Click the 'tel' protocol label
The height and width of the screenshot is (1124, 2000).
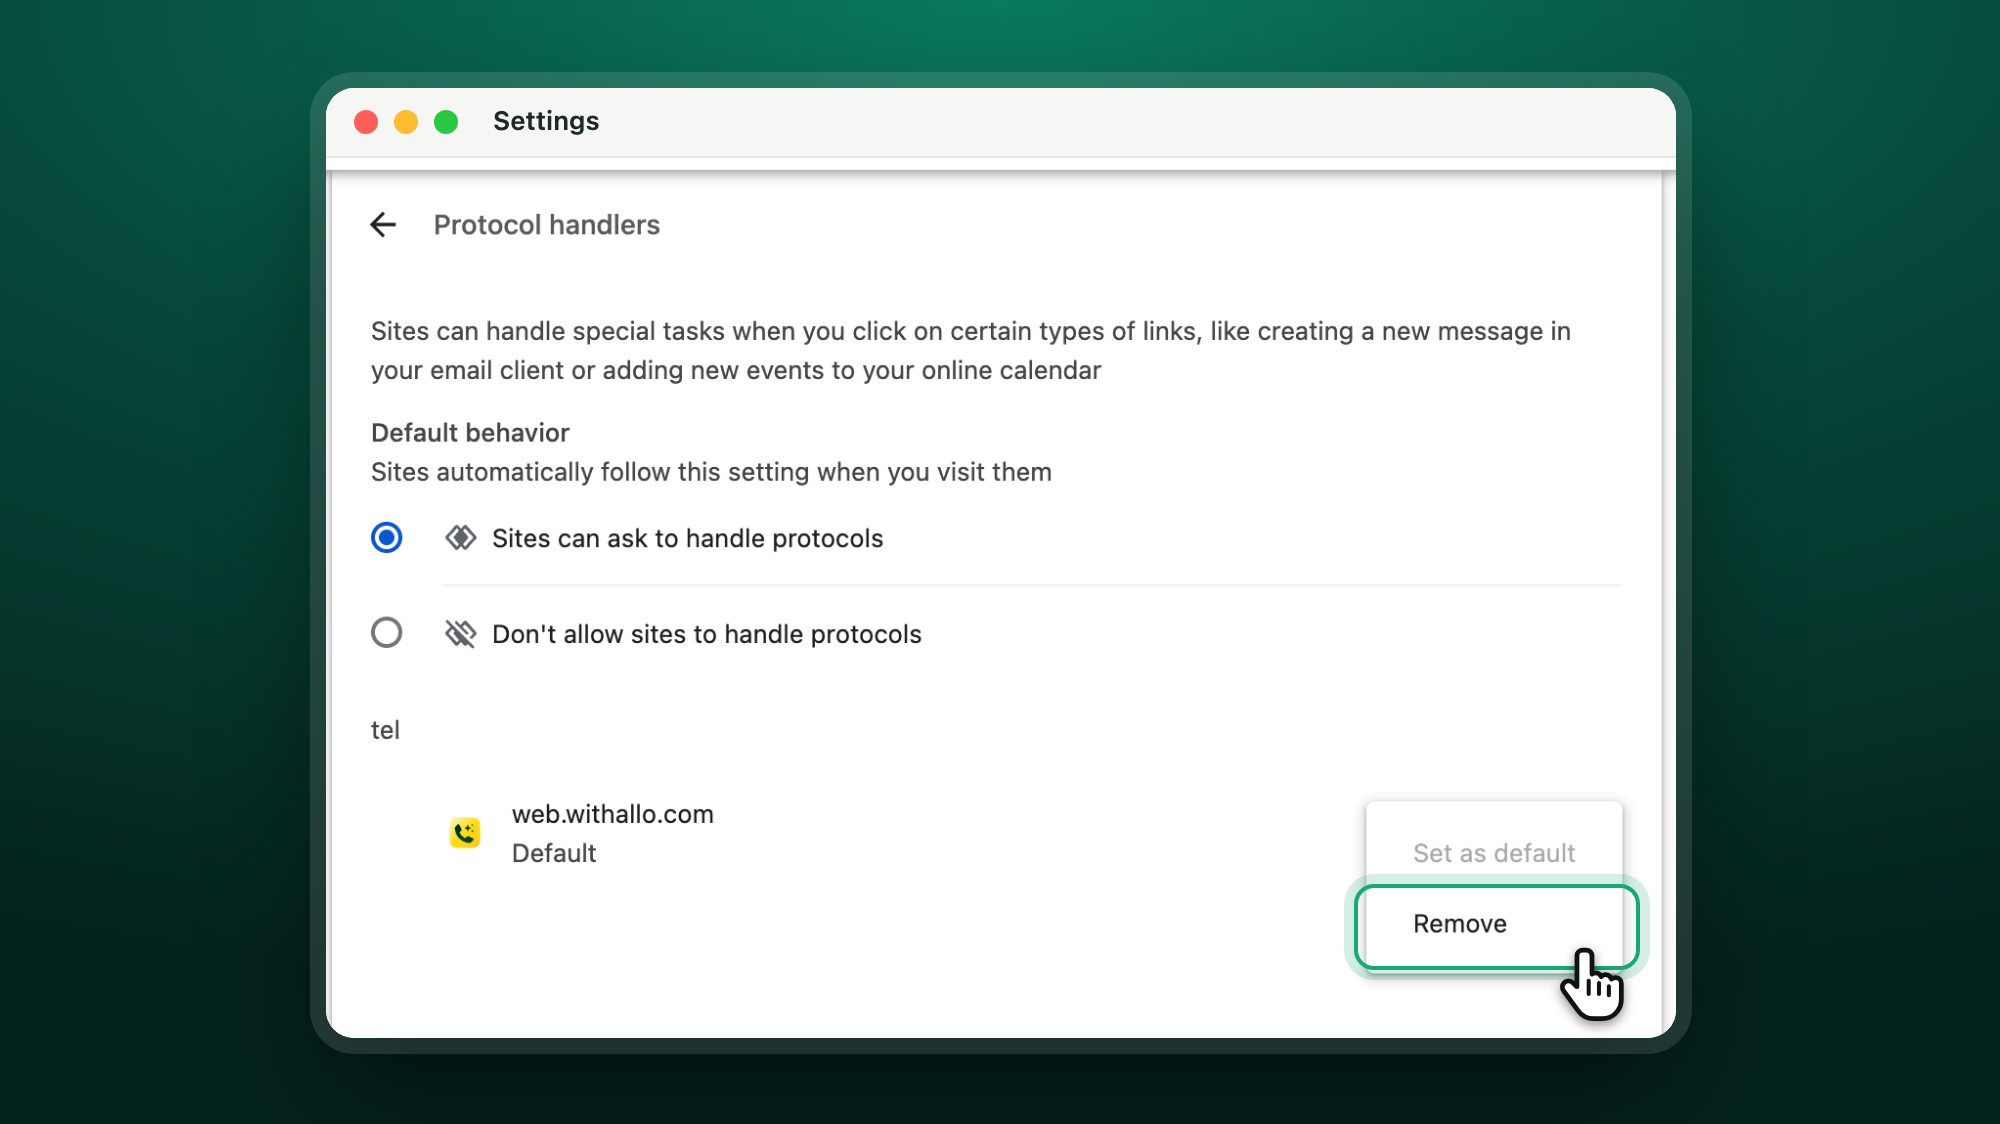click(x=385, y=730)
